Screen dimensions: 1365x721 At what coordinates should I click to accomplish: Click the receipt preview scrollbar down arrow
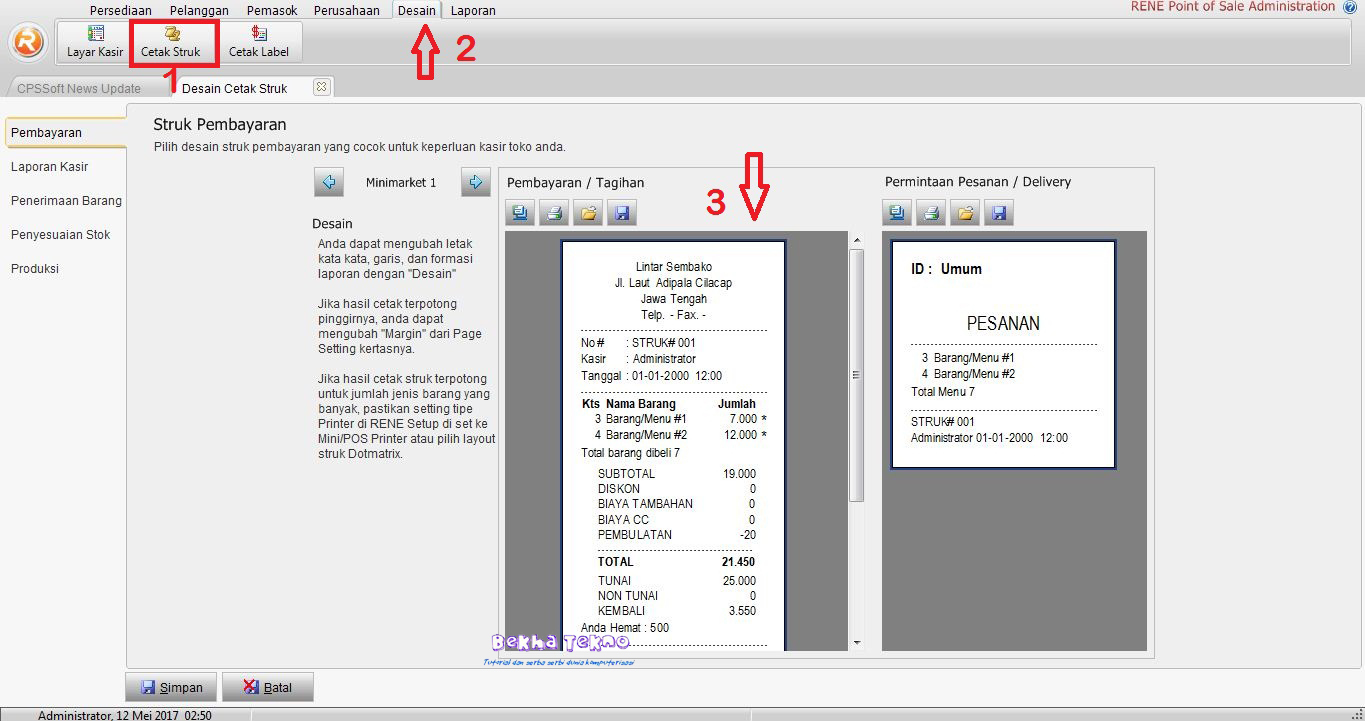(x=856, y=643)
